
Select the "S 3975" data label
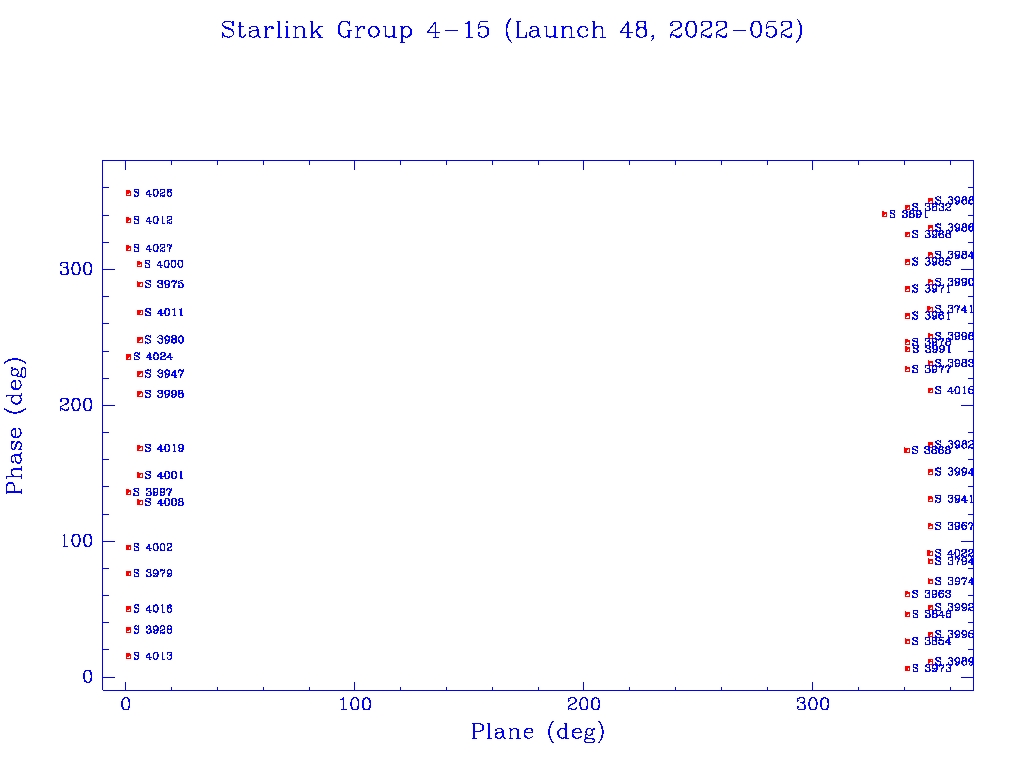coord(164,285)
